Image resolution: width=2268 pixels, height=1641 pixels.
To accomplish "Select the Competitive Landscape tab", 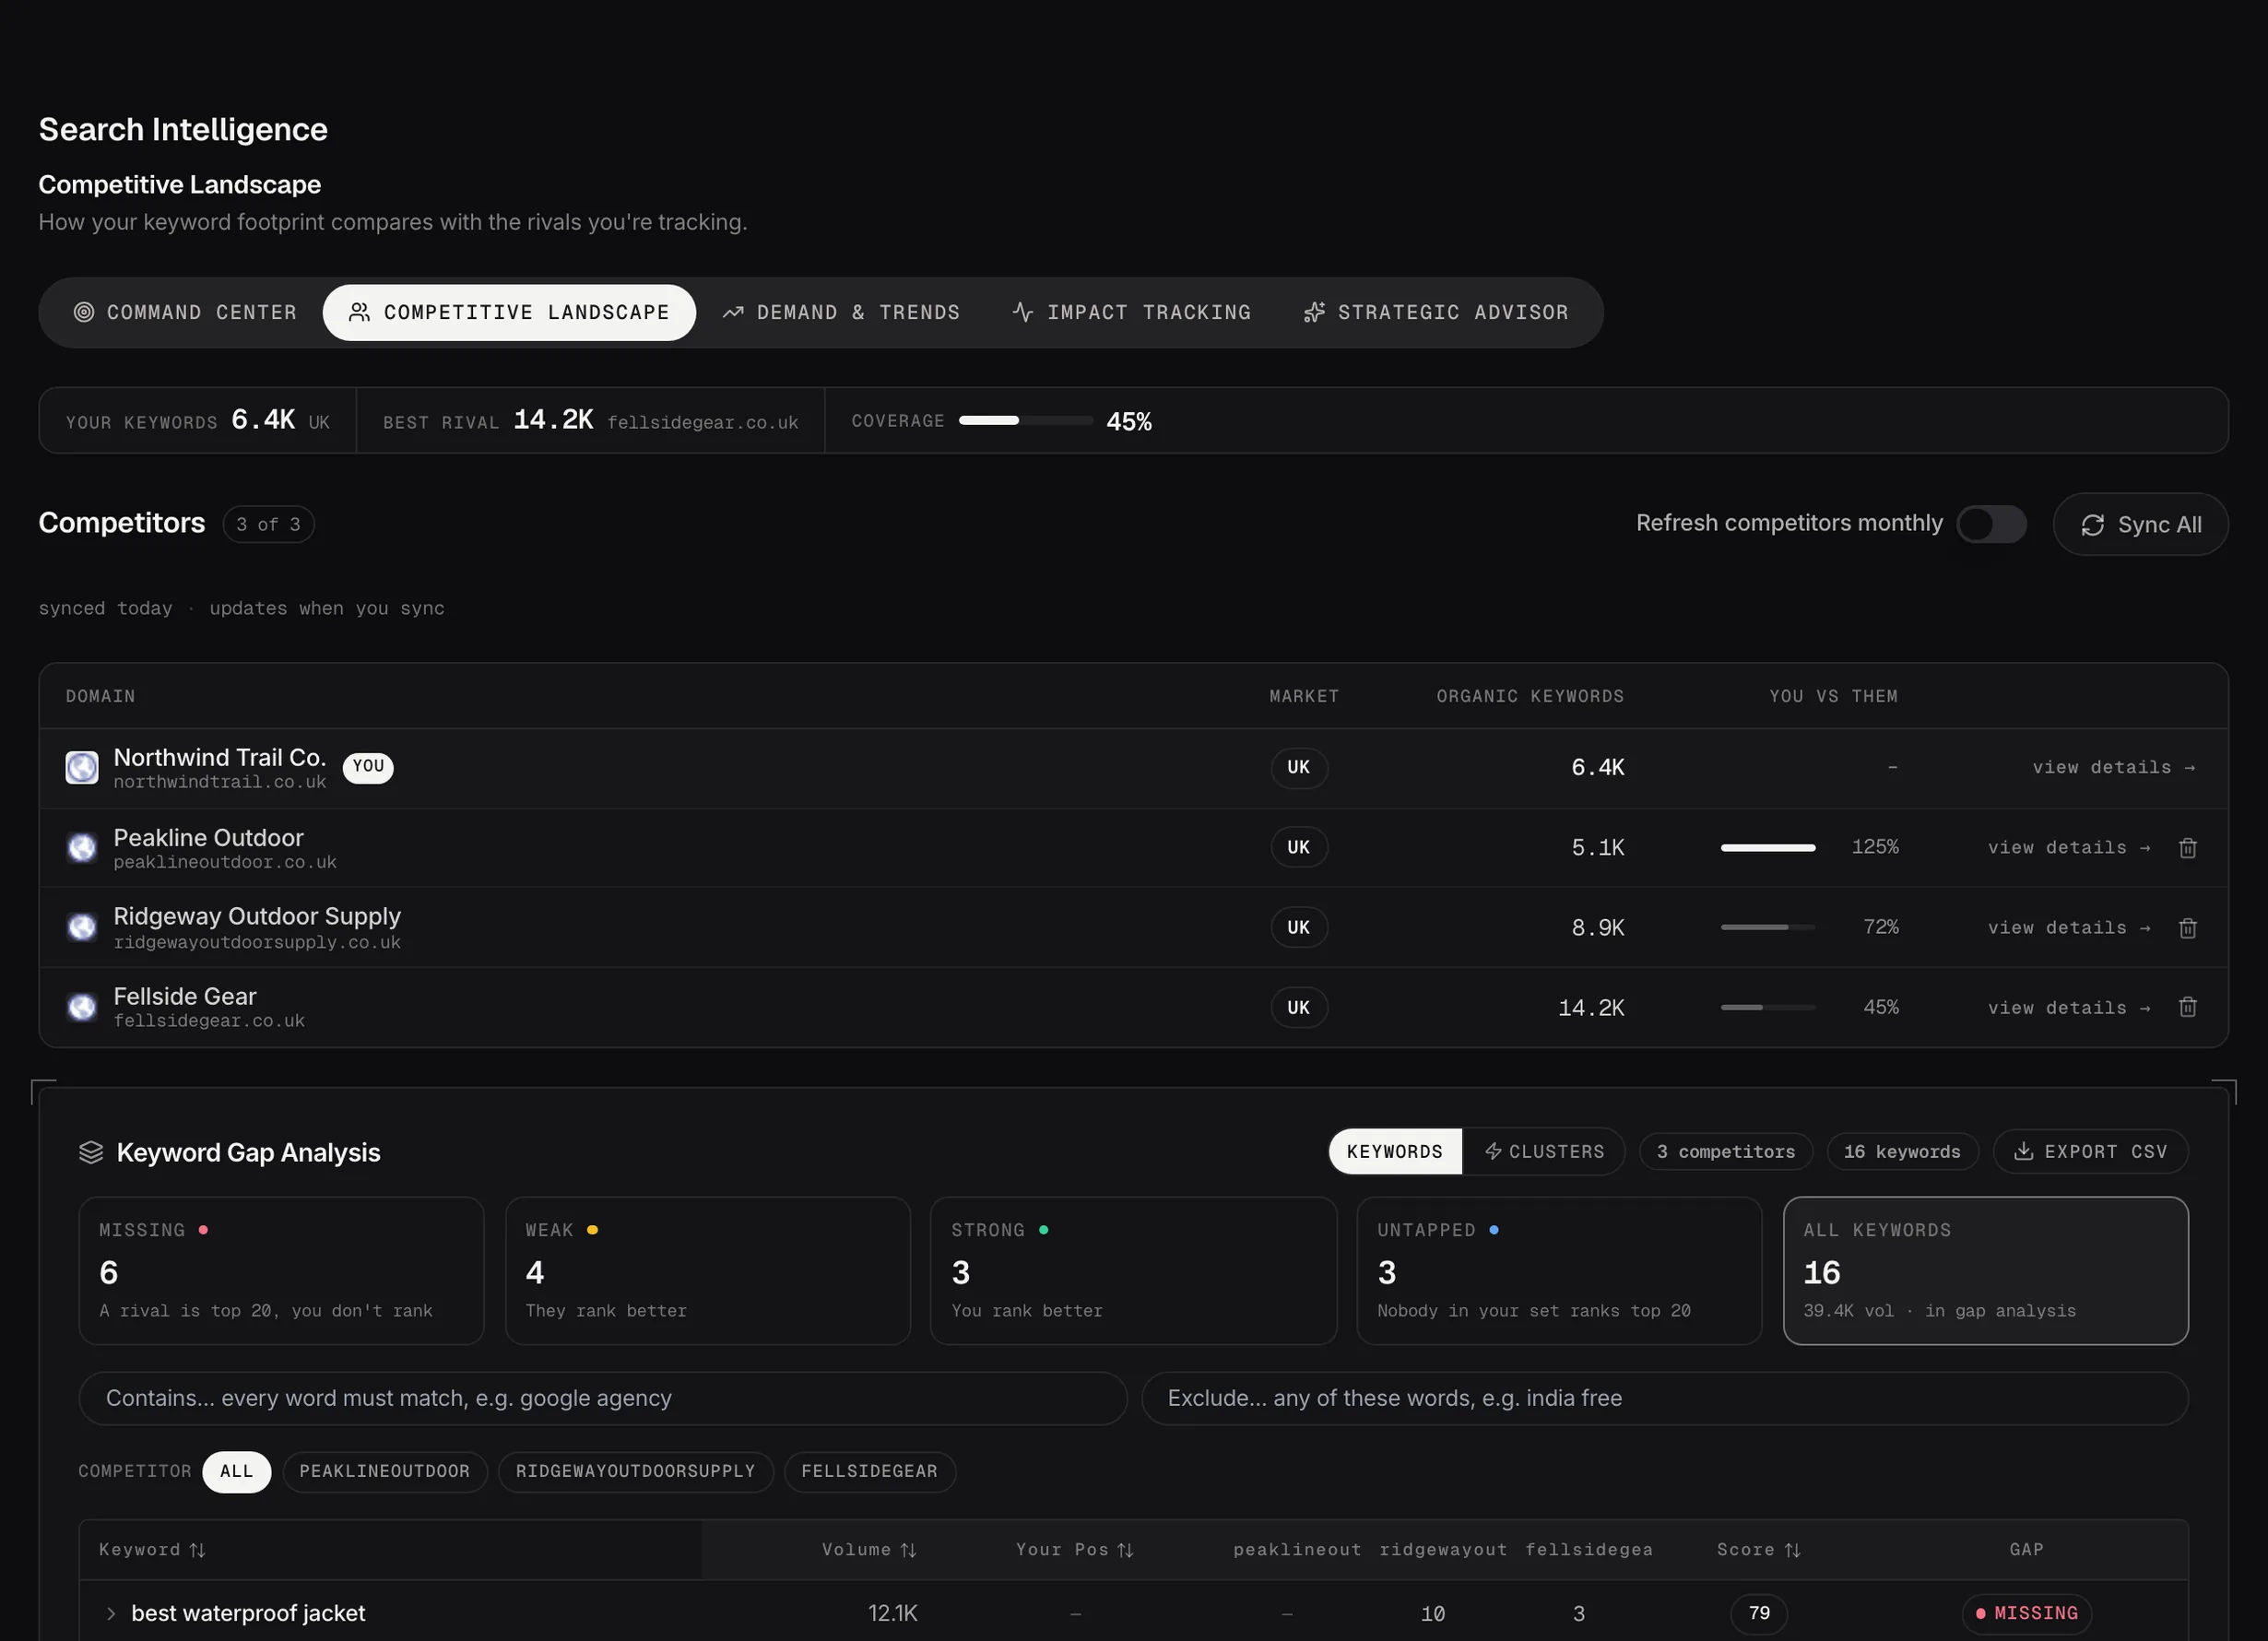I will point(509,313).
